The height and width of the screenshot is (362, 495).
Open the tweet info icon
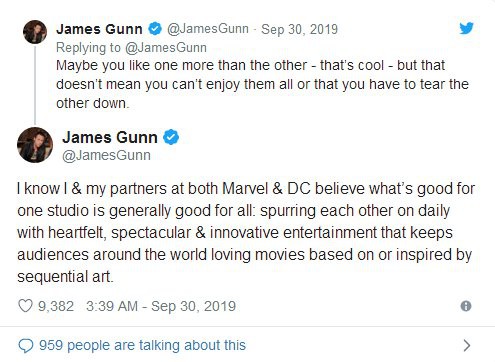click(x=466, y=306)
